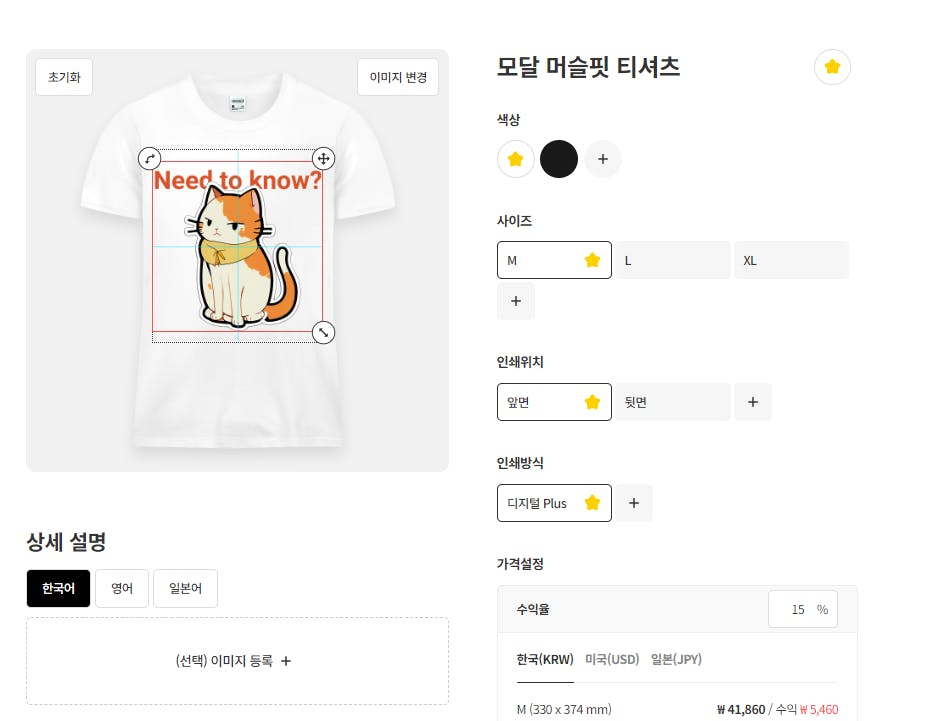Click the 초기화 reset button
This screenshot has width=928, height=721.
click(x=64, y=78)
